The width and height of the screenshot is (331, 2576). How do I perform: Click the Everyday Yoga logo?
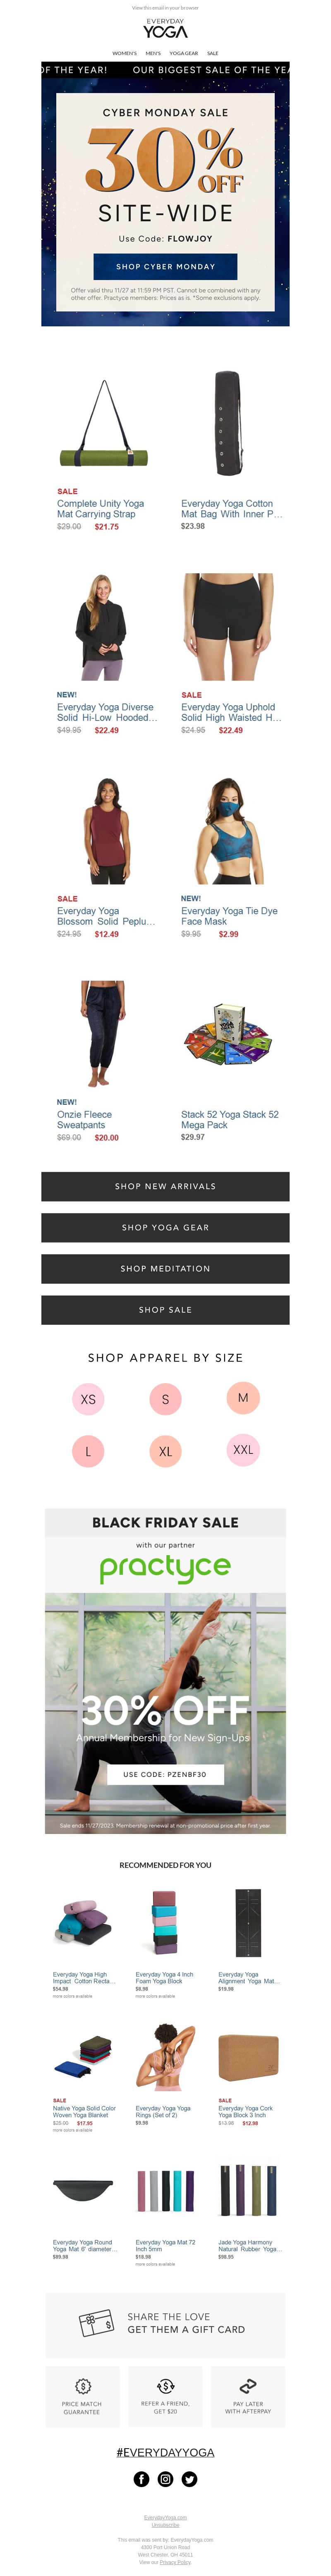click(x=165, y=28)
